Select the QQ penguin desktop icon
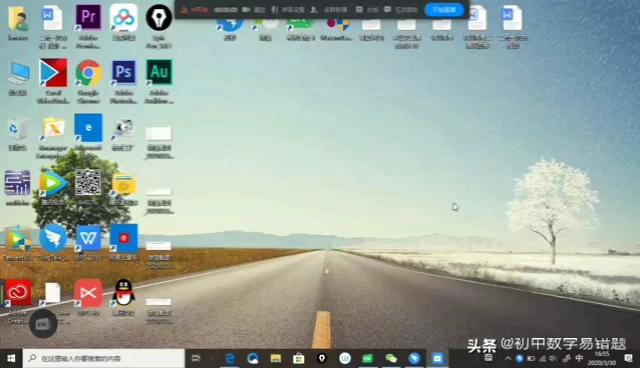Image resolution: width=640 pixels, height=368 pixels. [124, 293]
